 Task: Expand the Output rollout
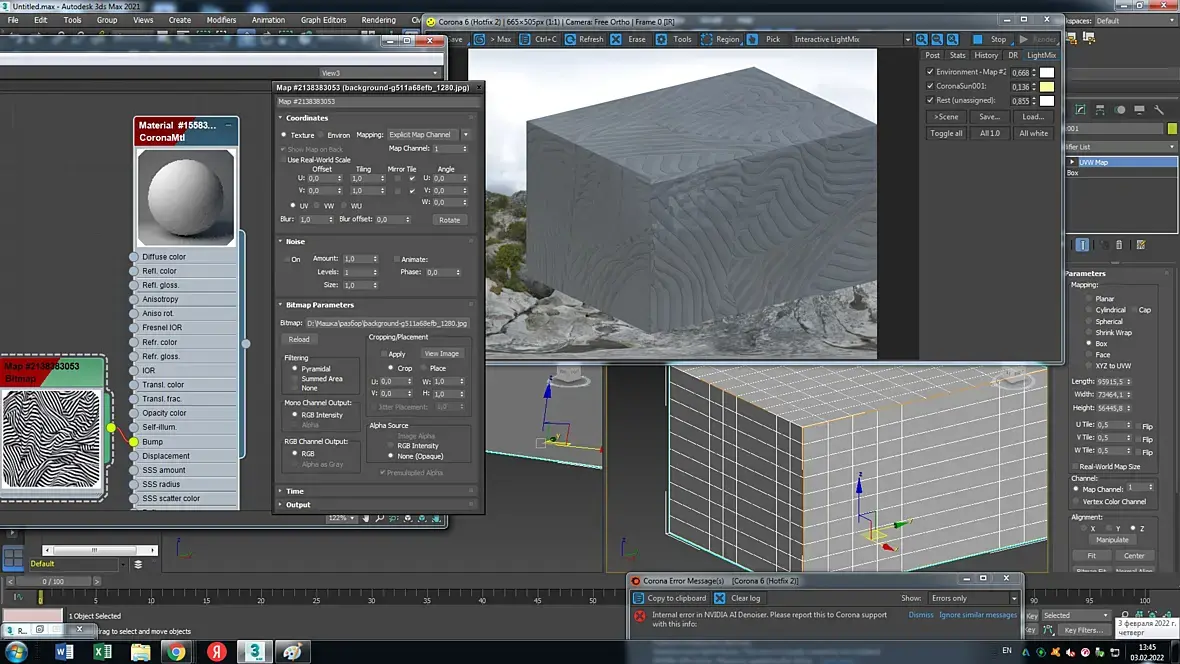298,505
